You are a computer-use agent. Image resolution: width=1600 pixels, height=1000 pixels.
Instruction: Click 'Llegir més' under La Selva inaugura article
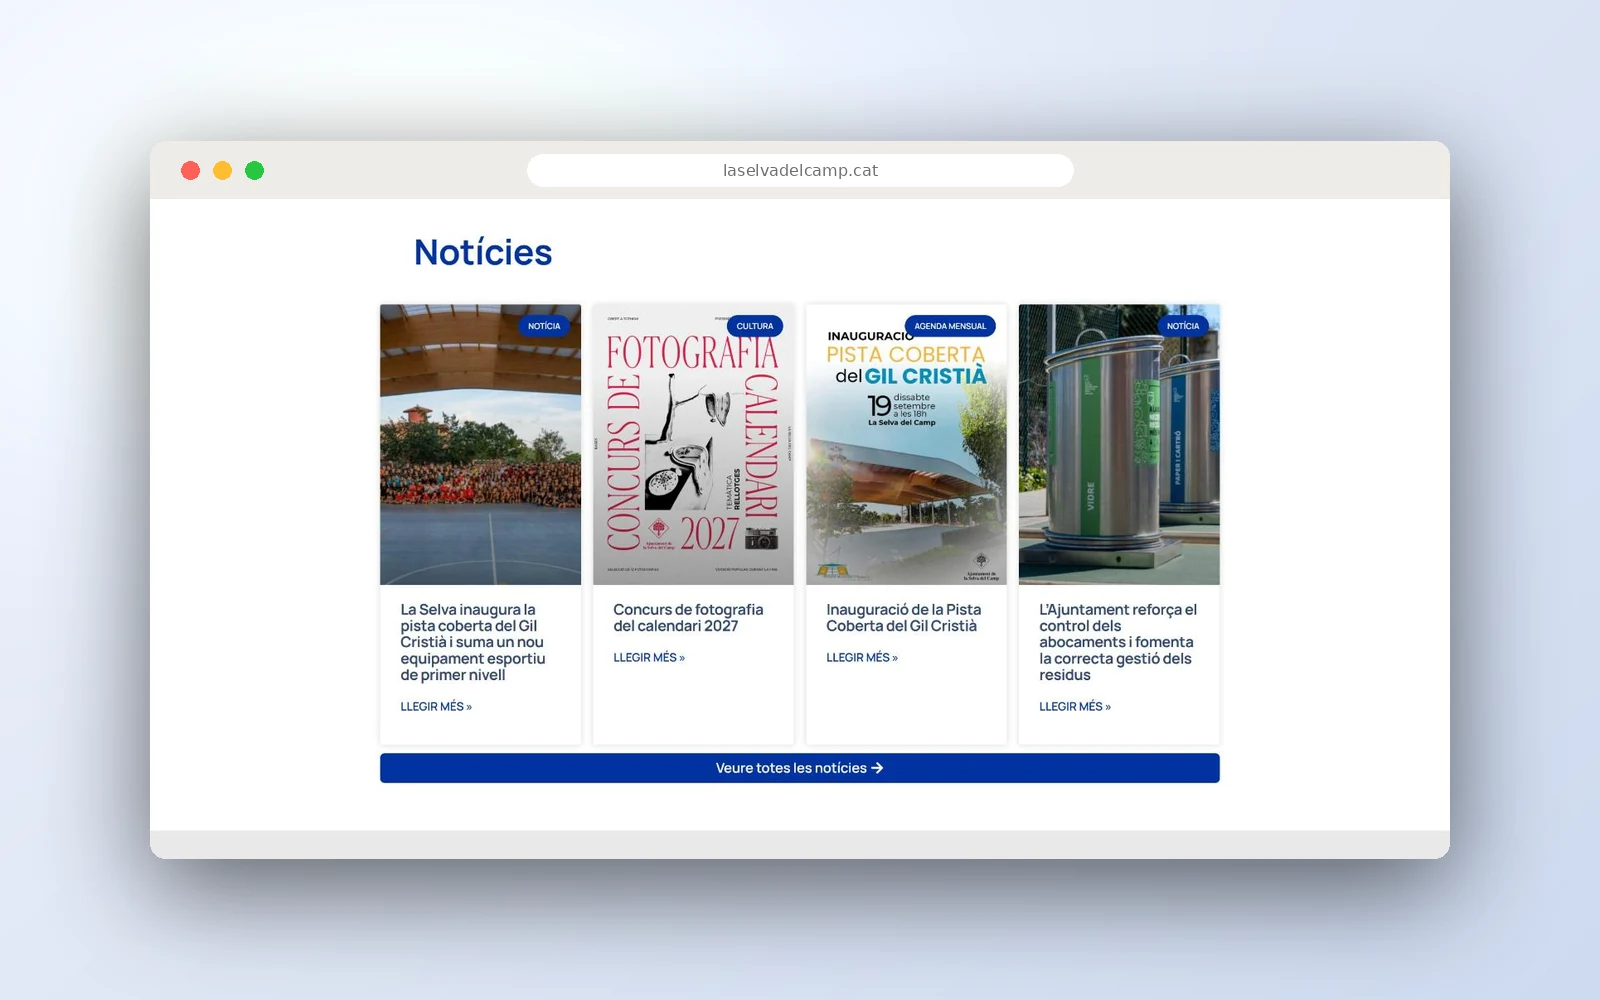[x=436, y=707]
